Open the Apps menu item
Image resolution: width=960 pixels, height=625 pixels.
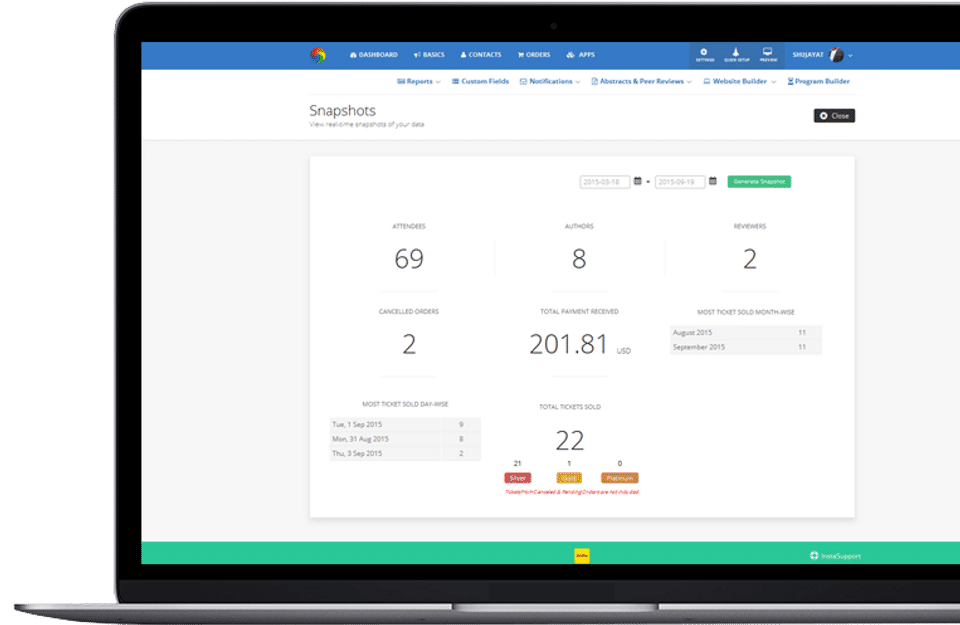coord(580,54)
